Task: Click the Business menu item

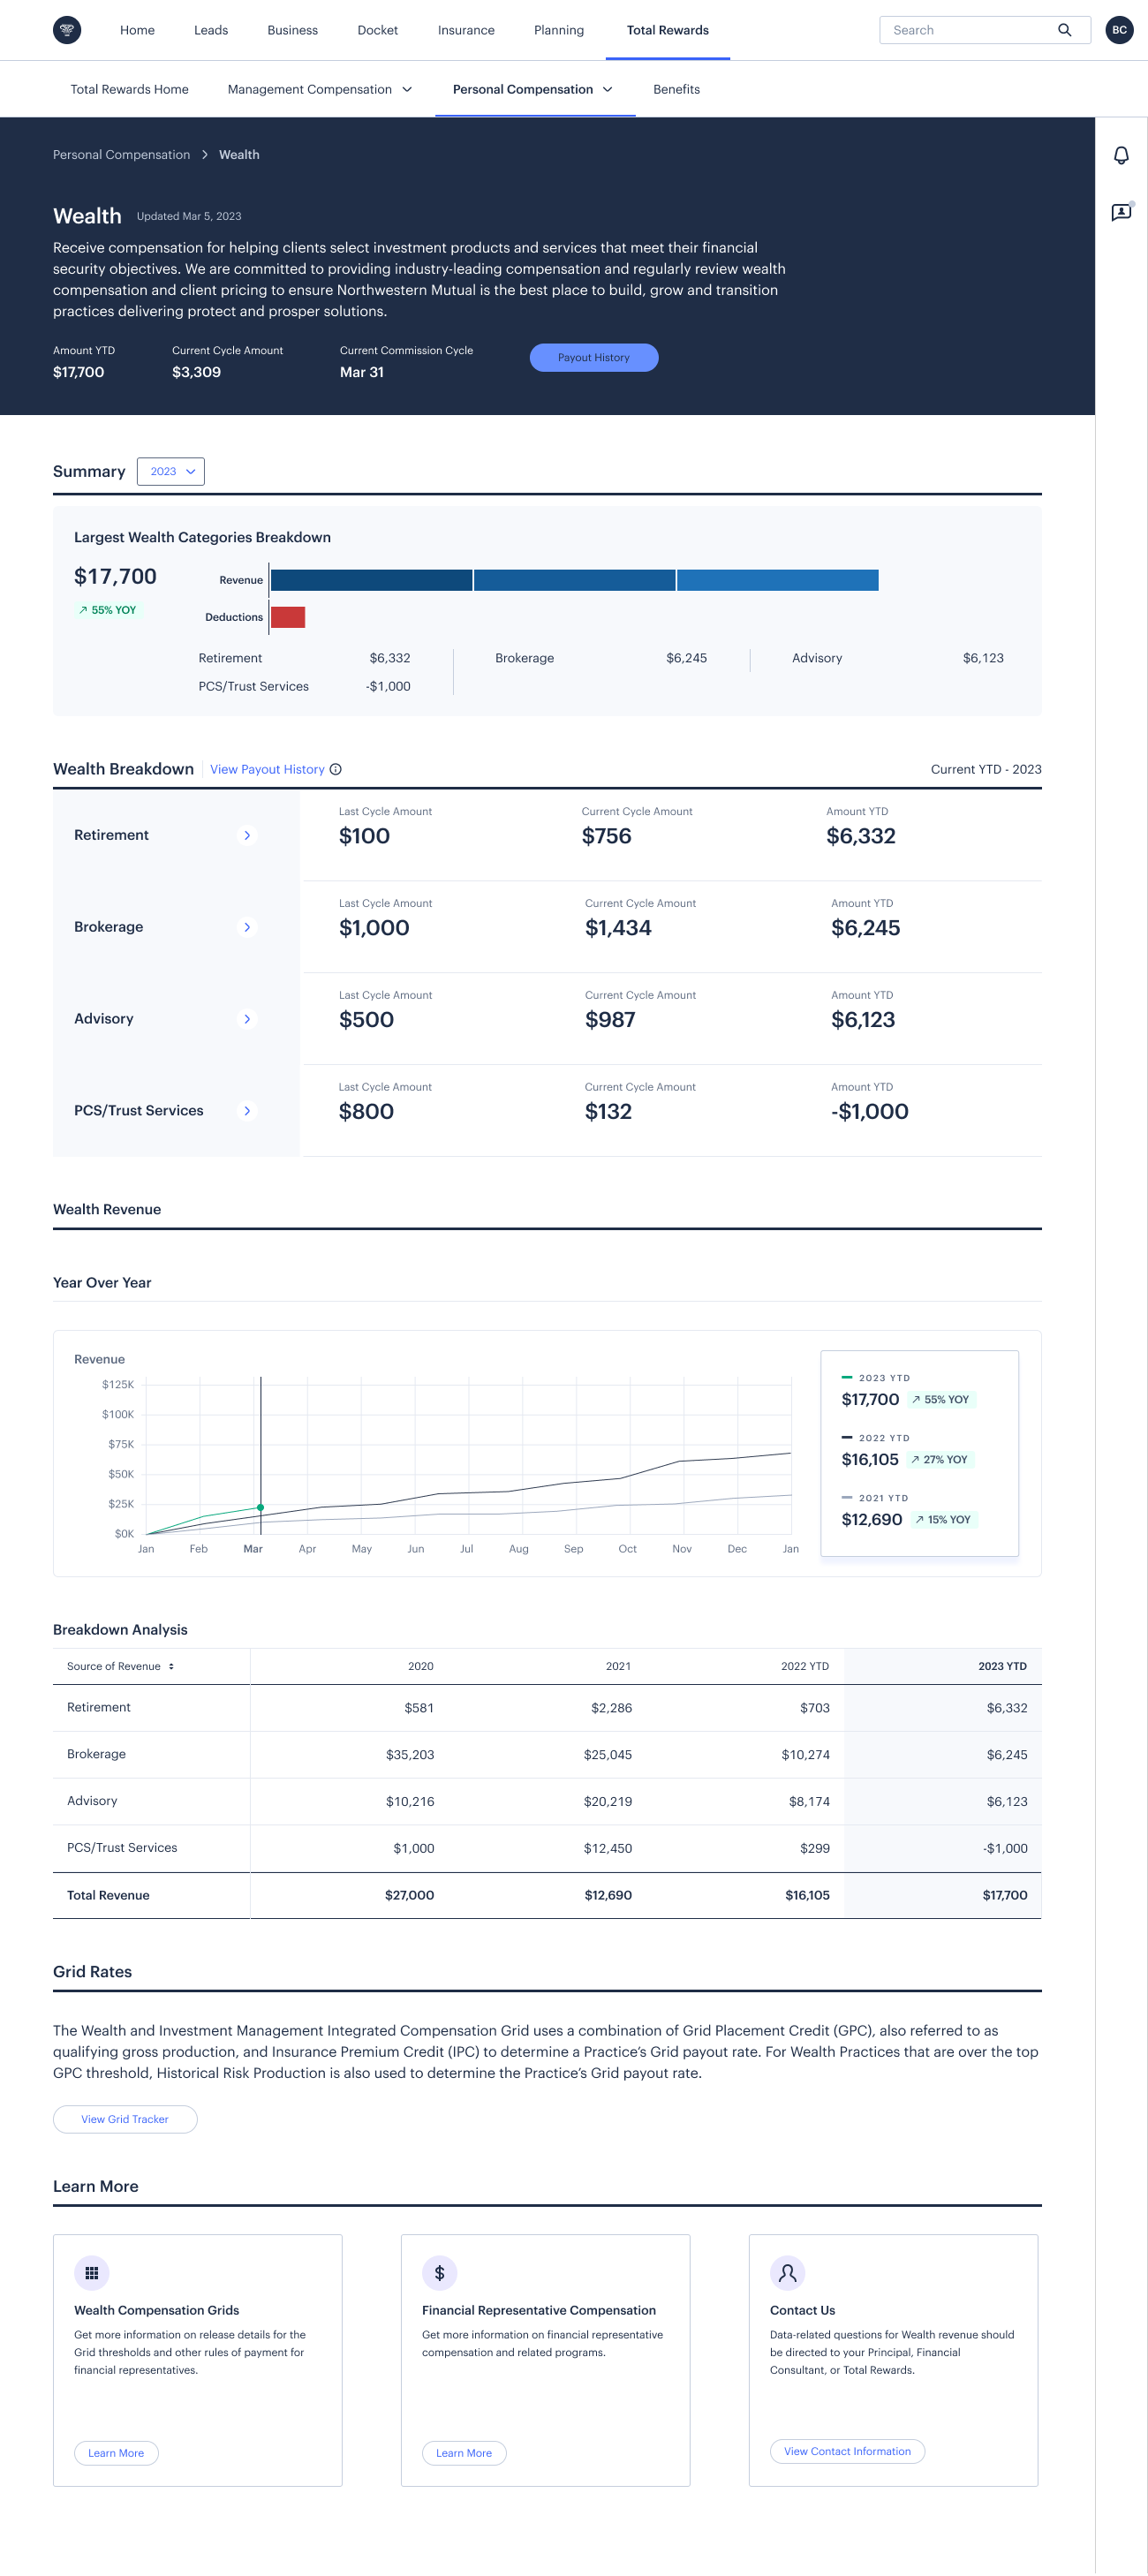Action: tap(293, 30)
